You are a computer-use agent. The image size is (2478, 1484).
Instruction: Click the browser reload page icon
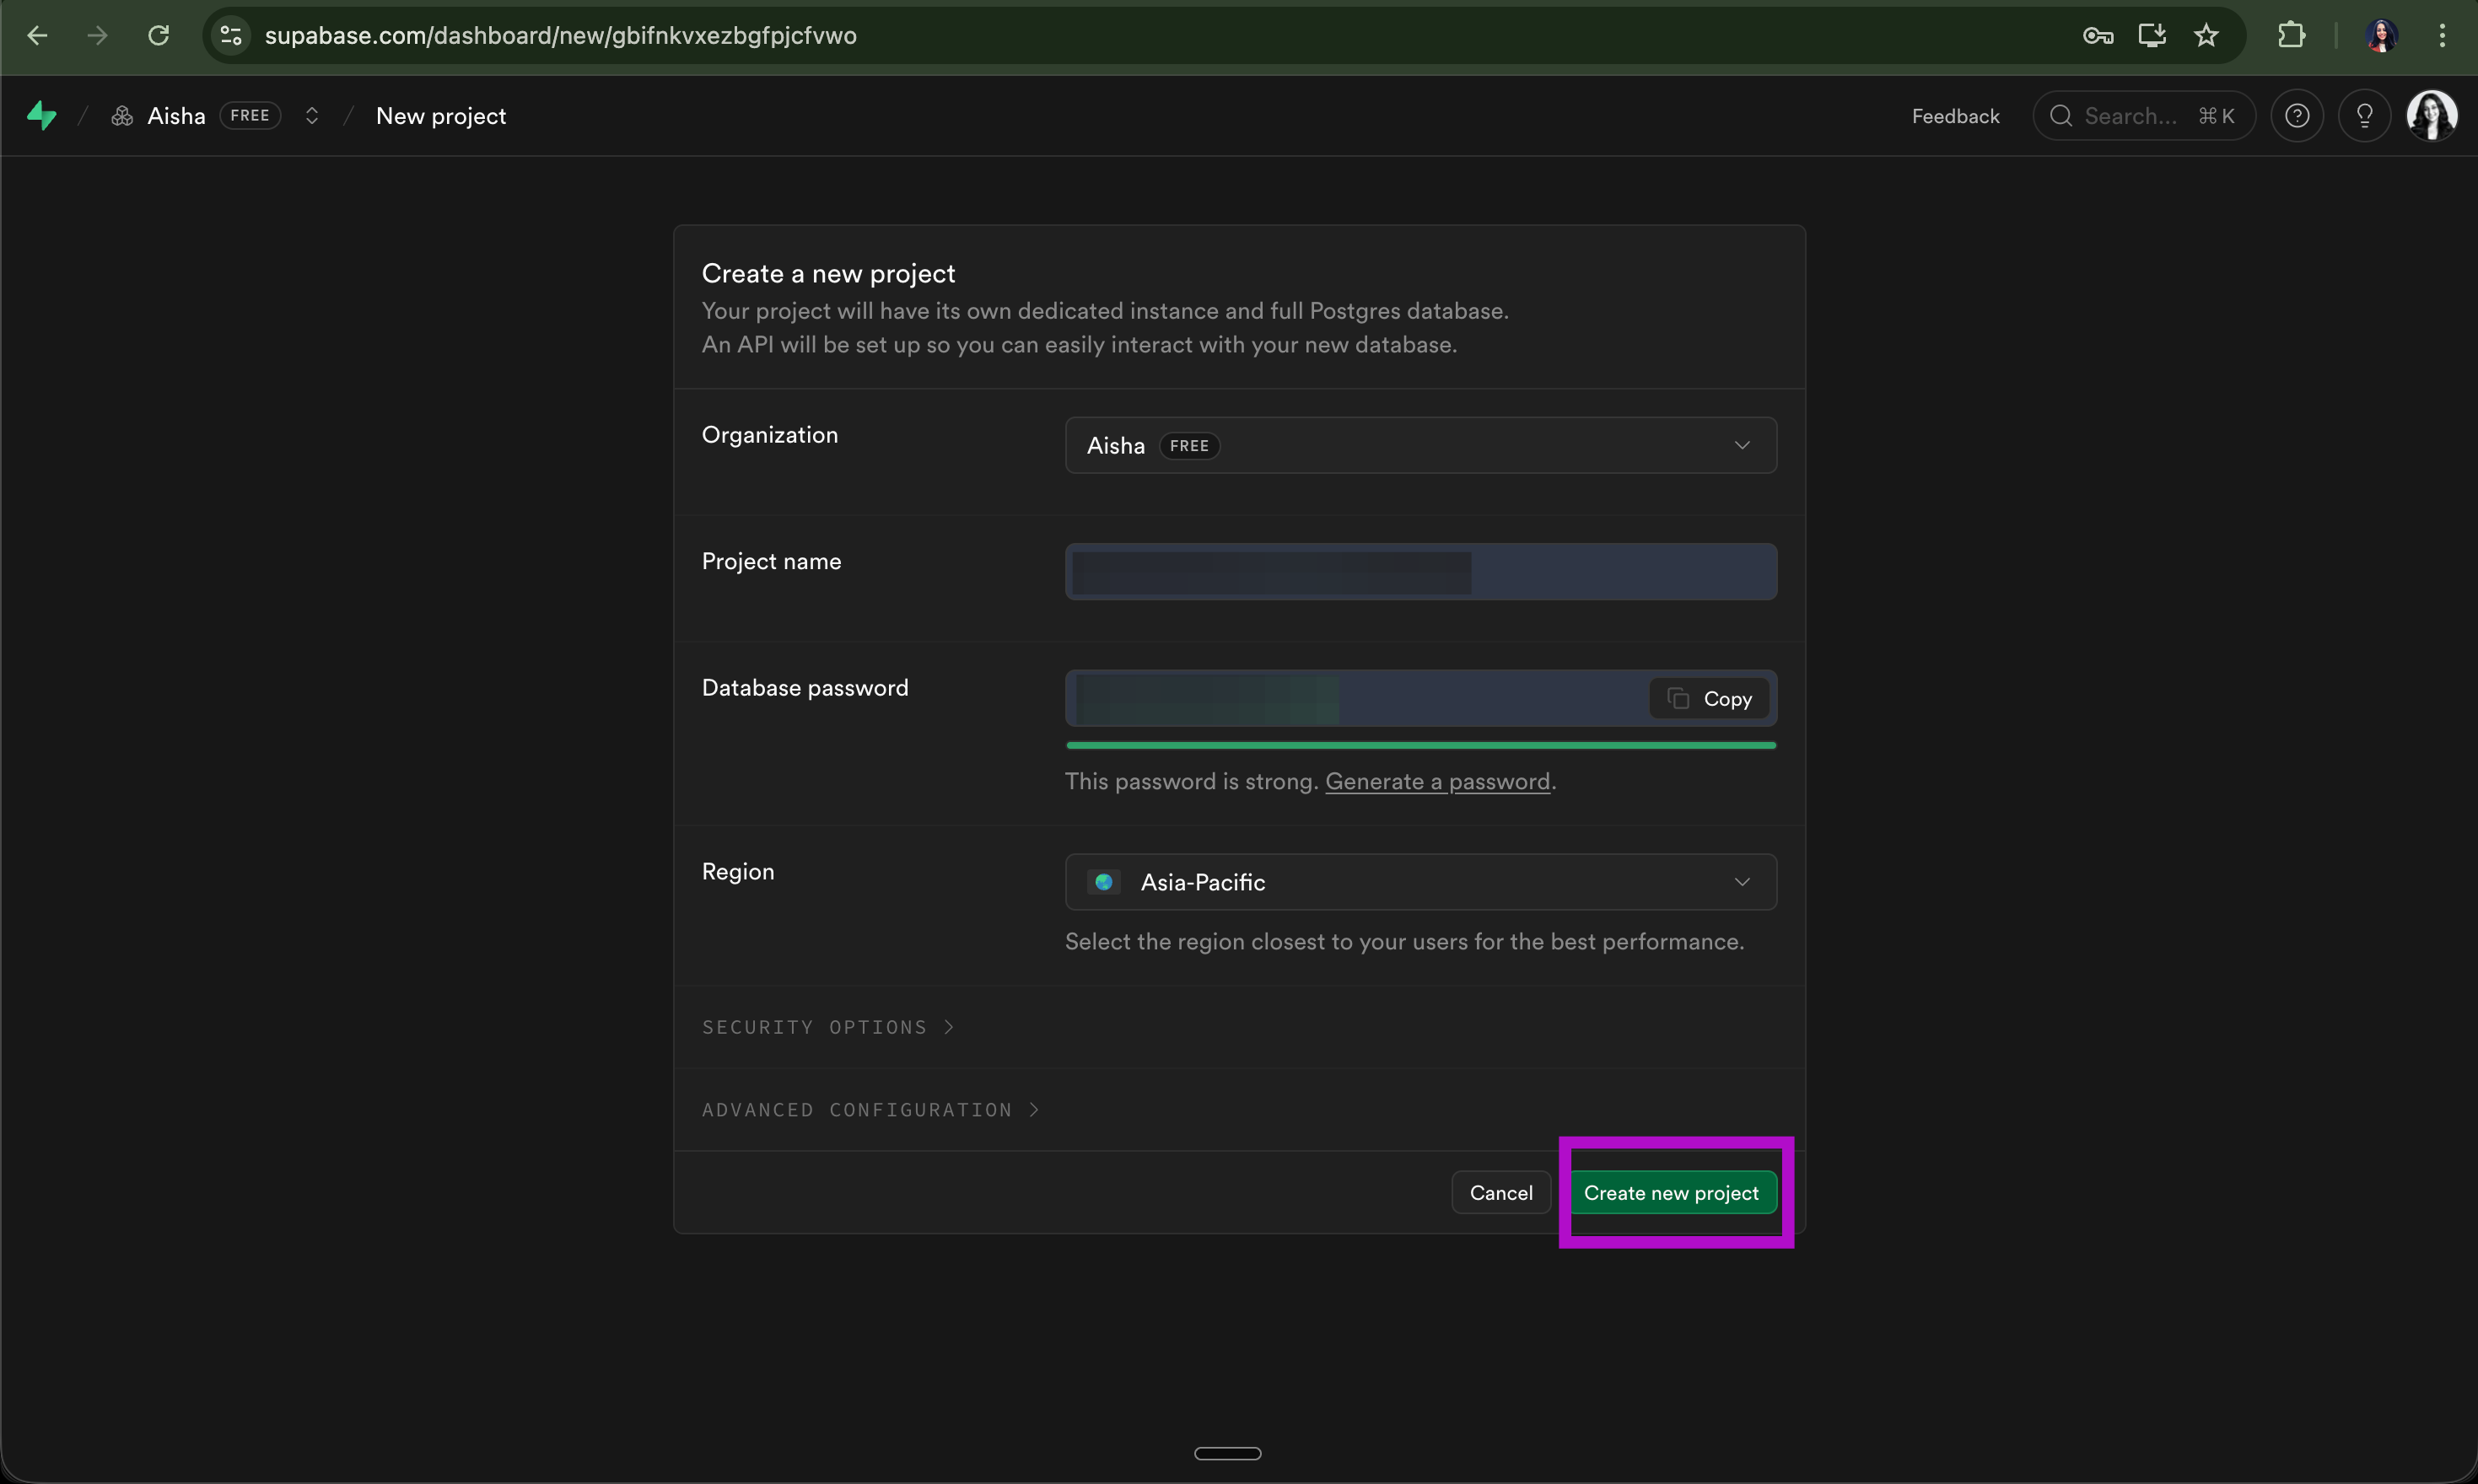click(158, 36)
